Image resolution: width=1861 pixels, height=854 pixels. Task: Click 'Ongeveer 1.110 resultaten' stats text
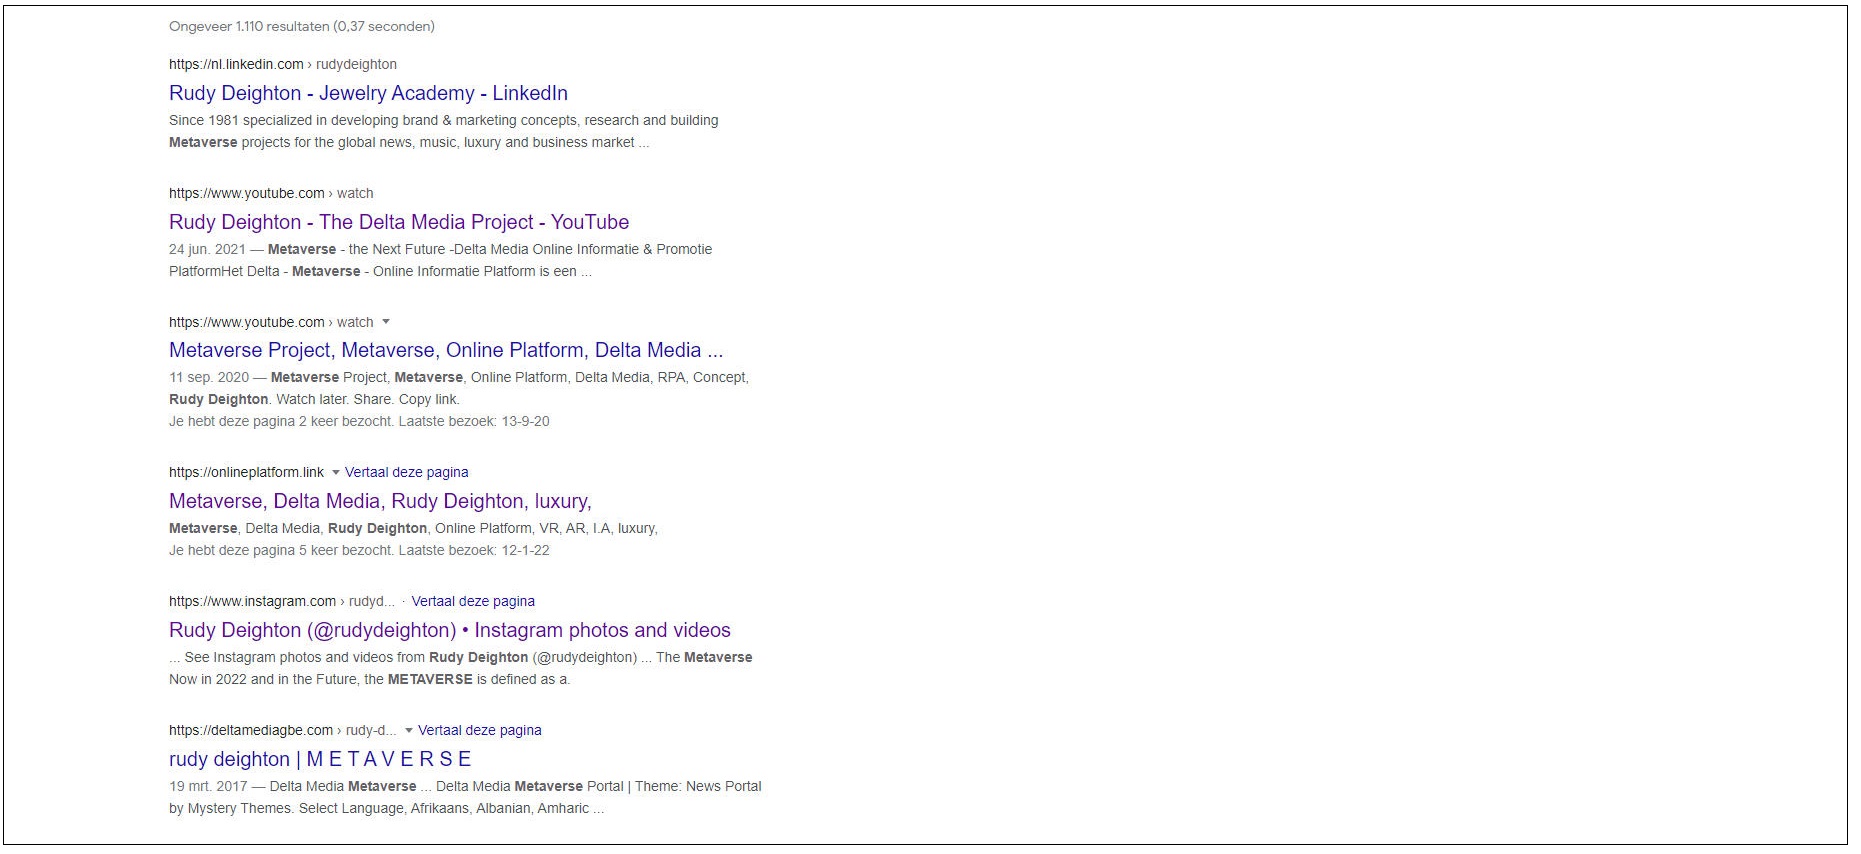pyautogui.click(x=302, y=26)
